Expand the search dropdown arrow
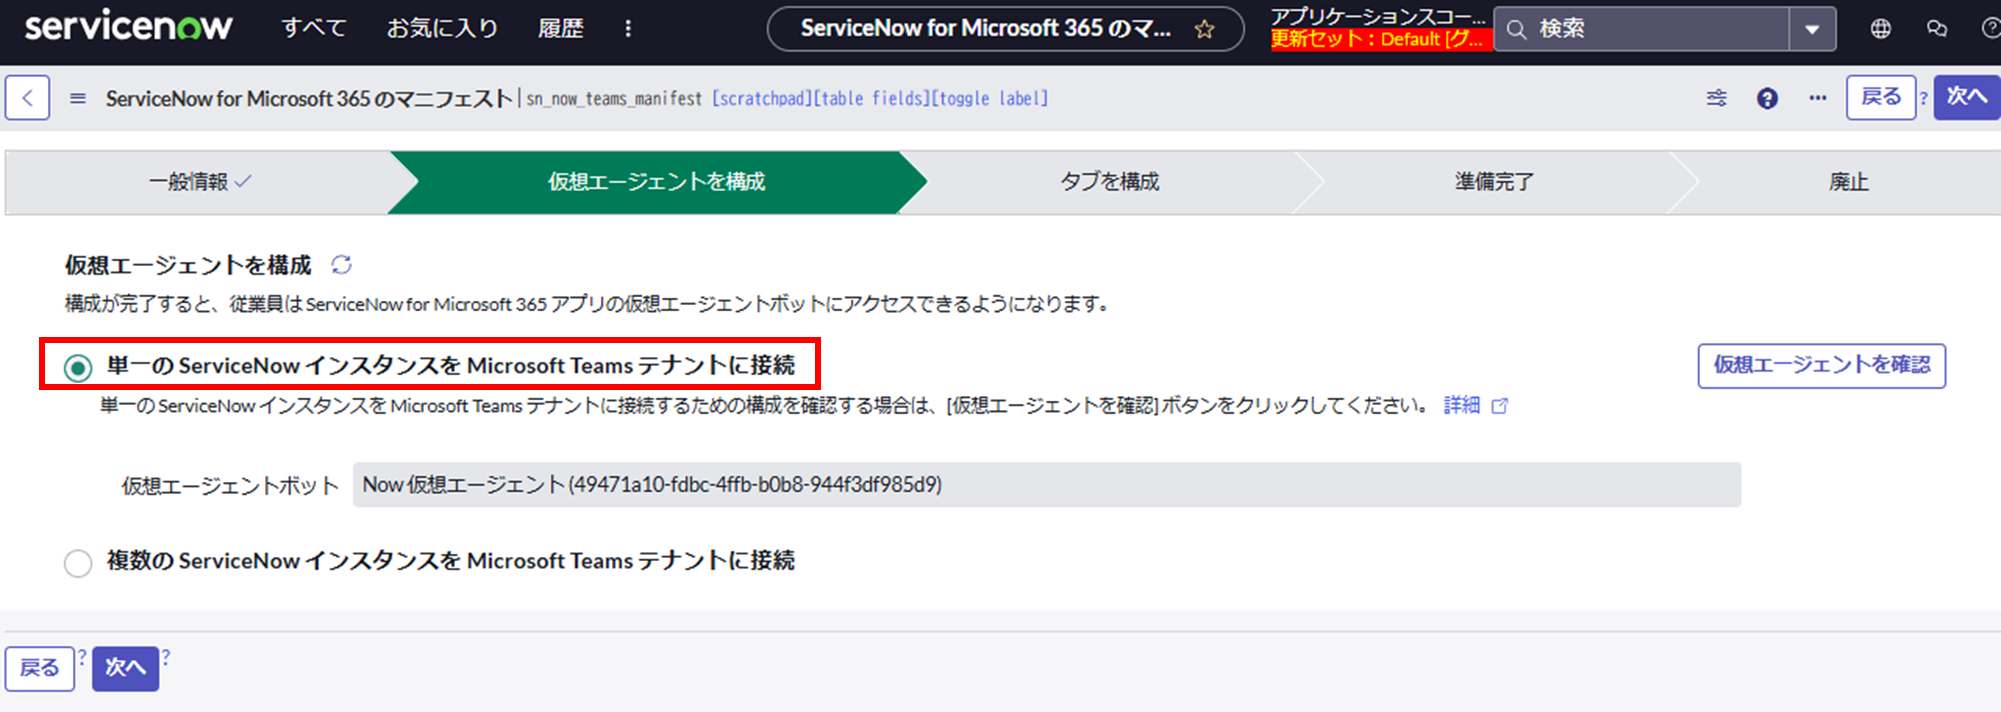The height and width of the screenshot is (712, 2001). coord(1812,29)
